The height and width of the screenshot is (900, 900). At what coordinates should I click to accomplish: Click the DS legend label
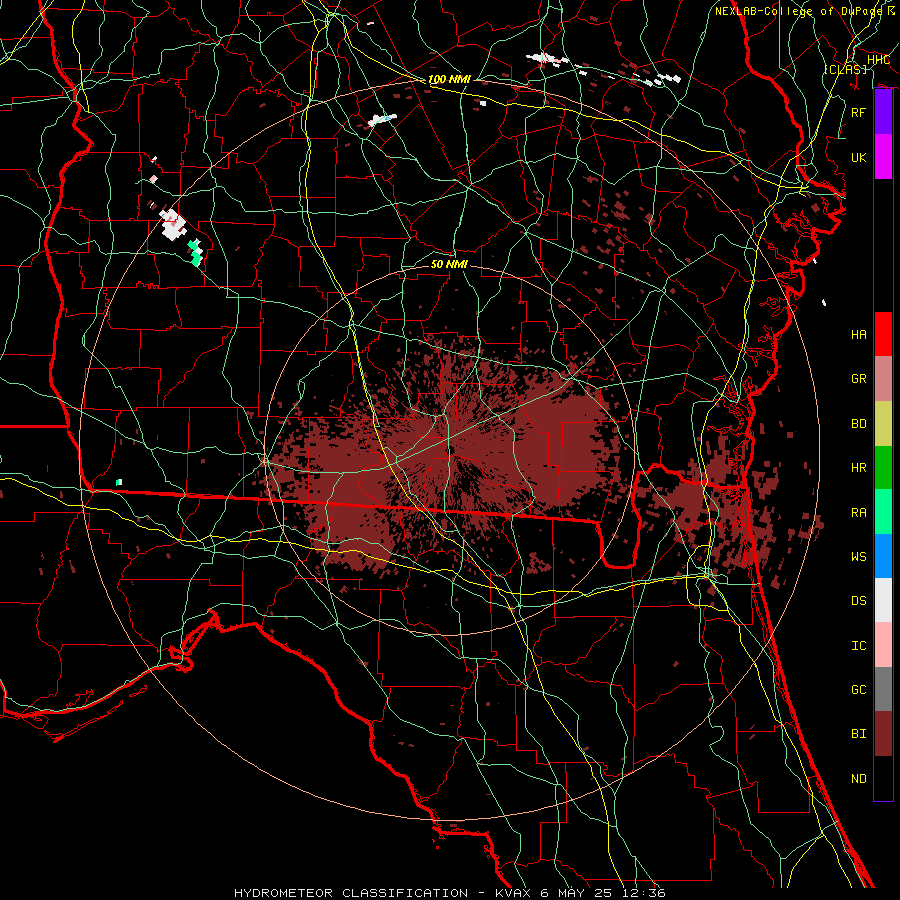[x=858, y=601]
